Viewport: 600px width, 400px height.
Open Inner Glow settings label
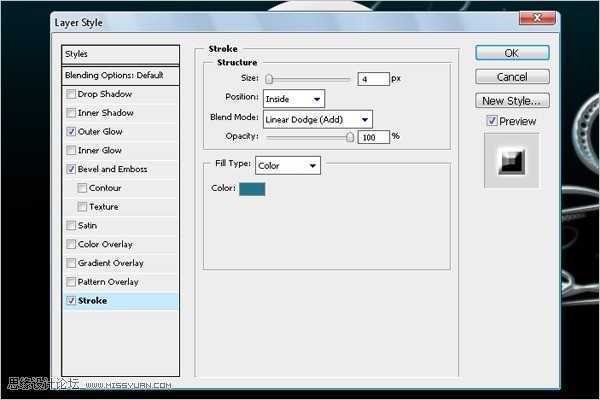click(99, 150)
